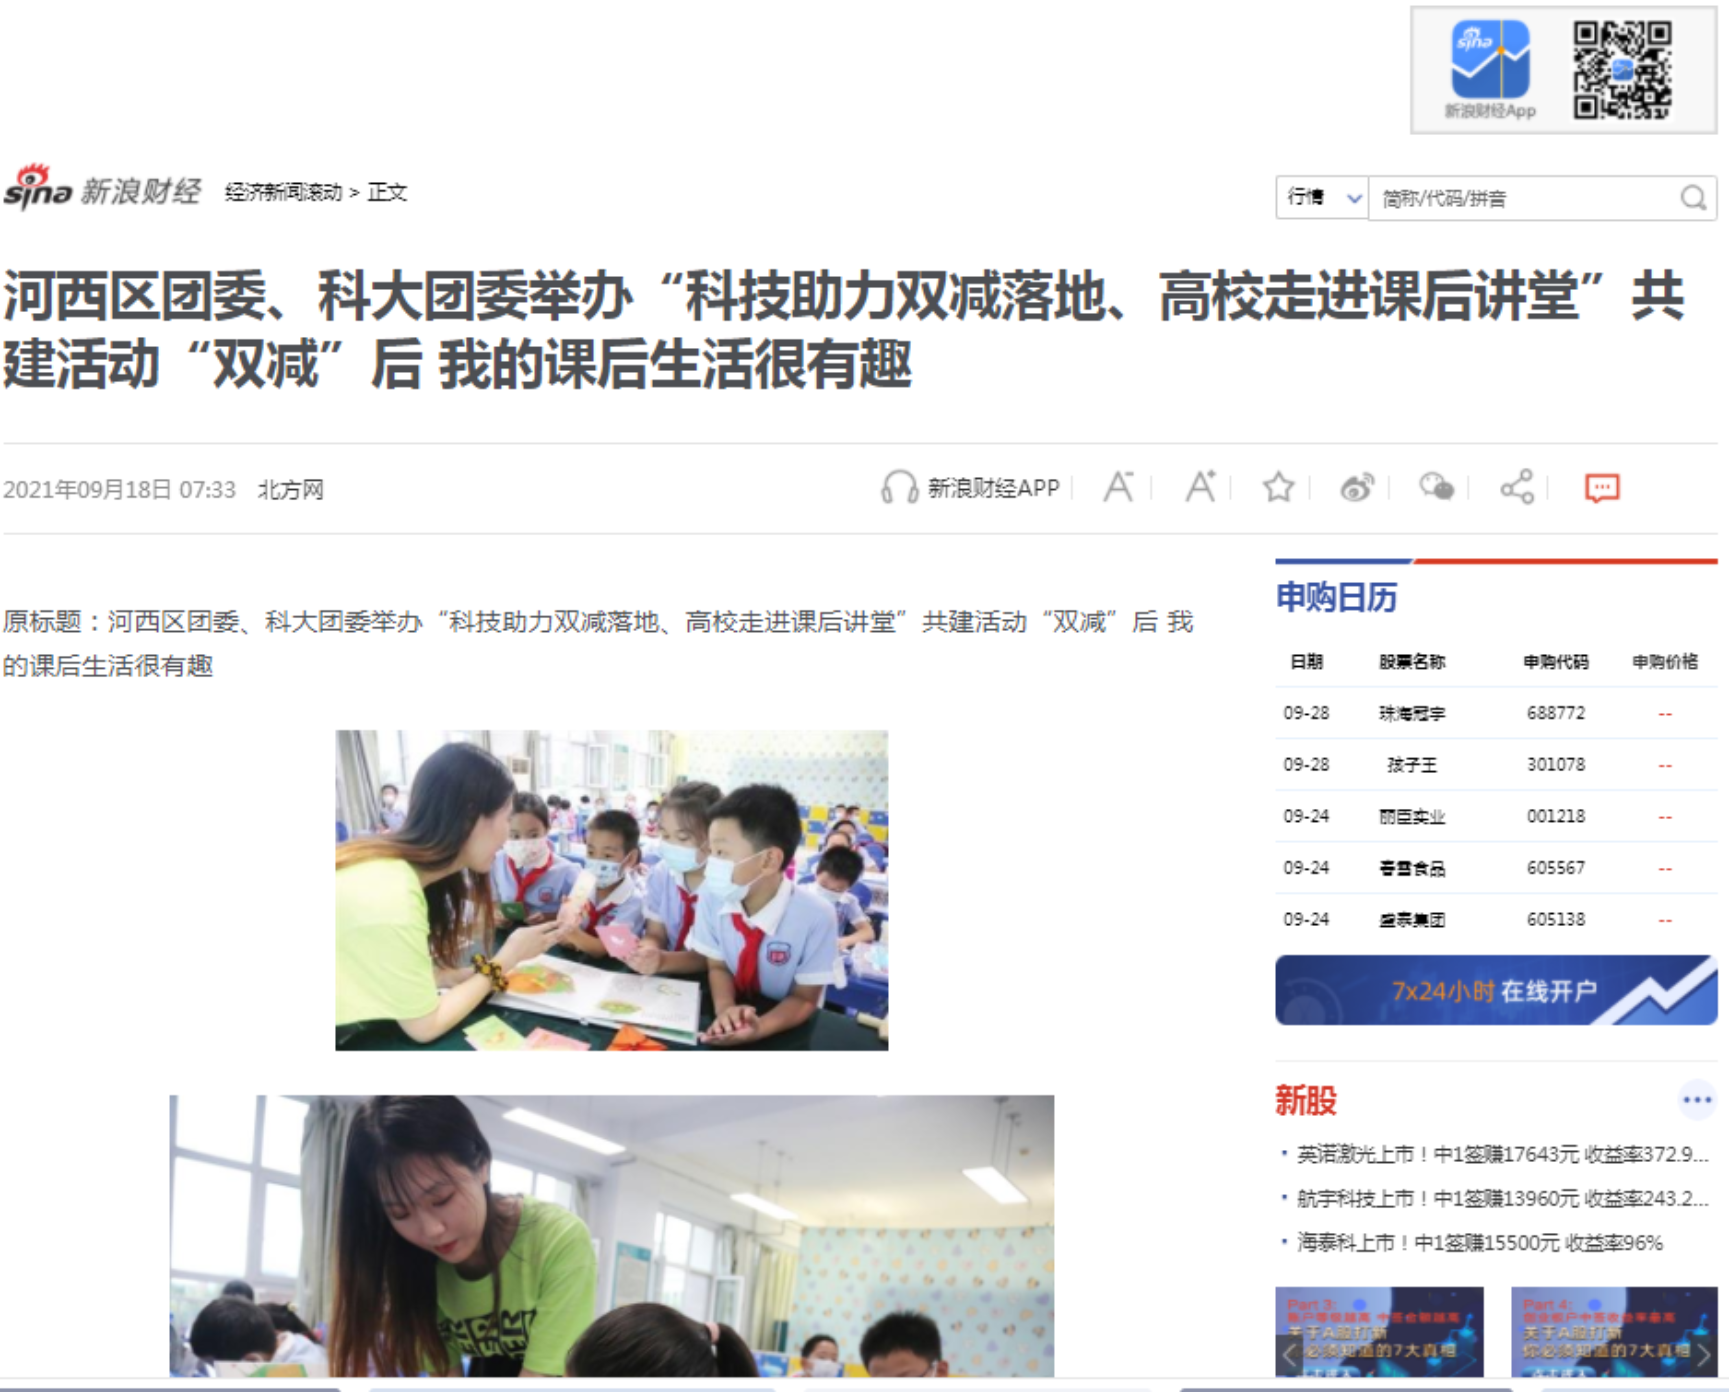Click stock name 孩子王
Image resolution: width=1730 pixels, height=1393 pixels.
(1412, 765)
